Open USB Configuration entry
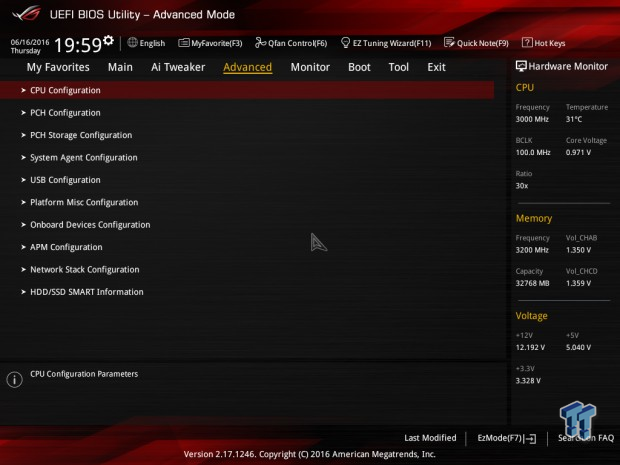The height and width of the screenshot is (465, 620). click(65, 180)
